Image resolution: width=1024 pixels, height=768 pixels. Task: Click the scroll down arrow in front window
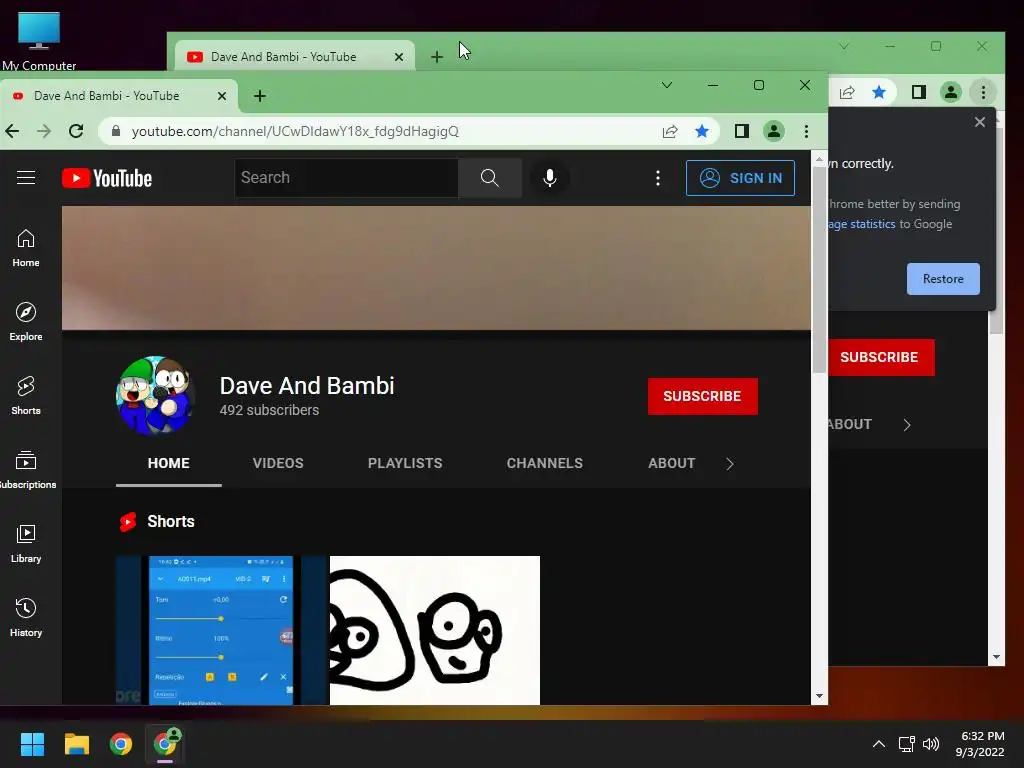pos(819,696)
